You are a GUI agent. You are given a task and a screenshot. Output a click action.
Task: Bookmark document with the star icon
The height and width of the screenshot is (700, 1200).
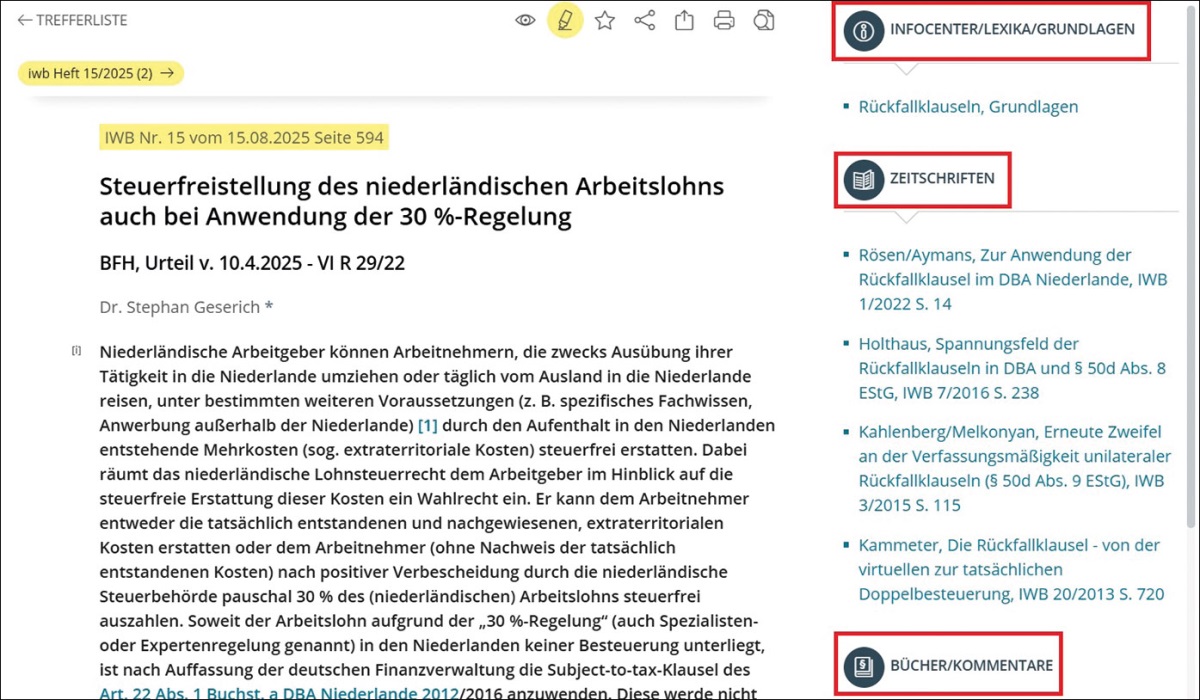(605, 21)
